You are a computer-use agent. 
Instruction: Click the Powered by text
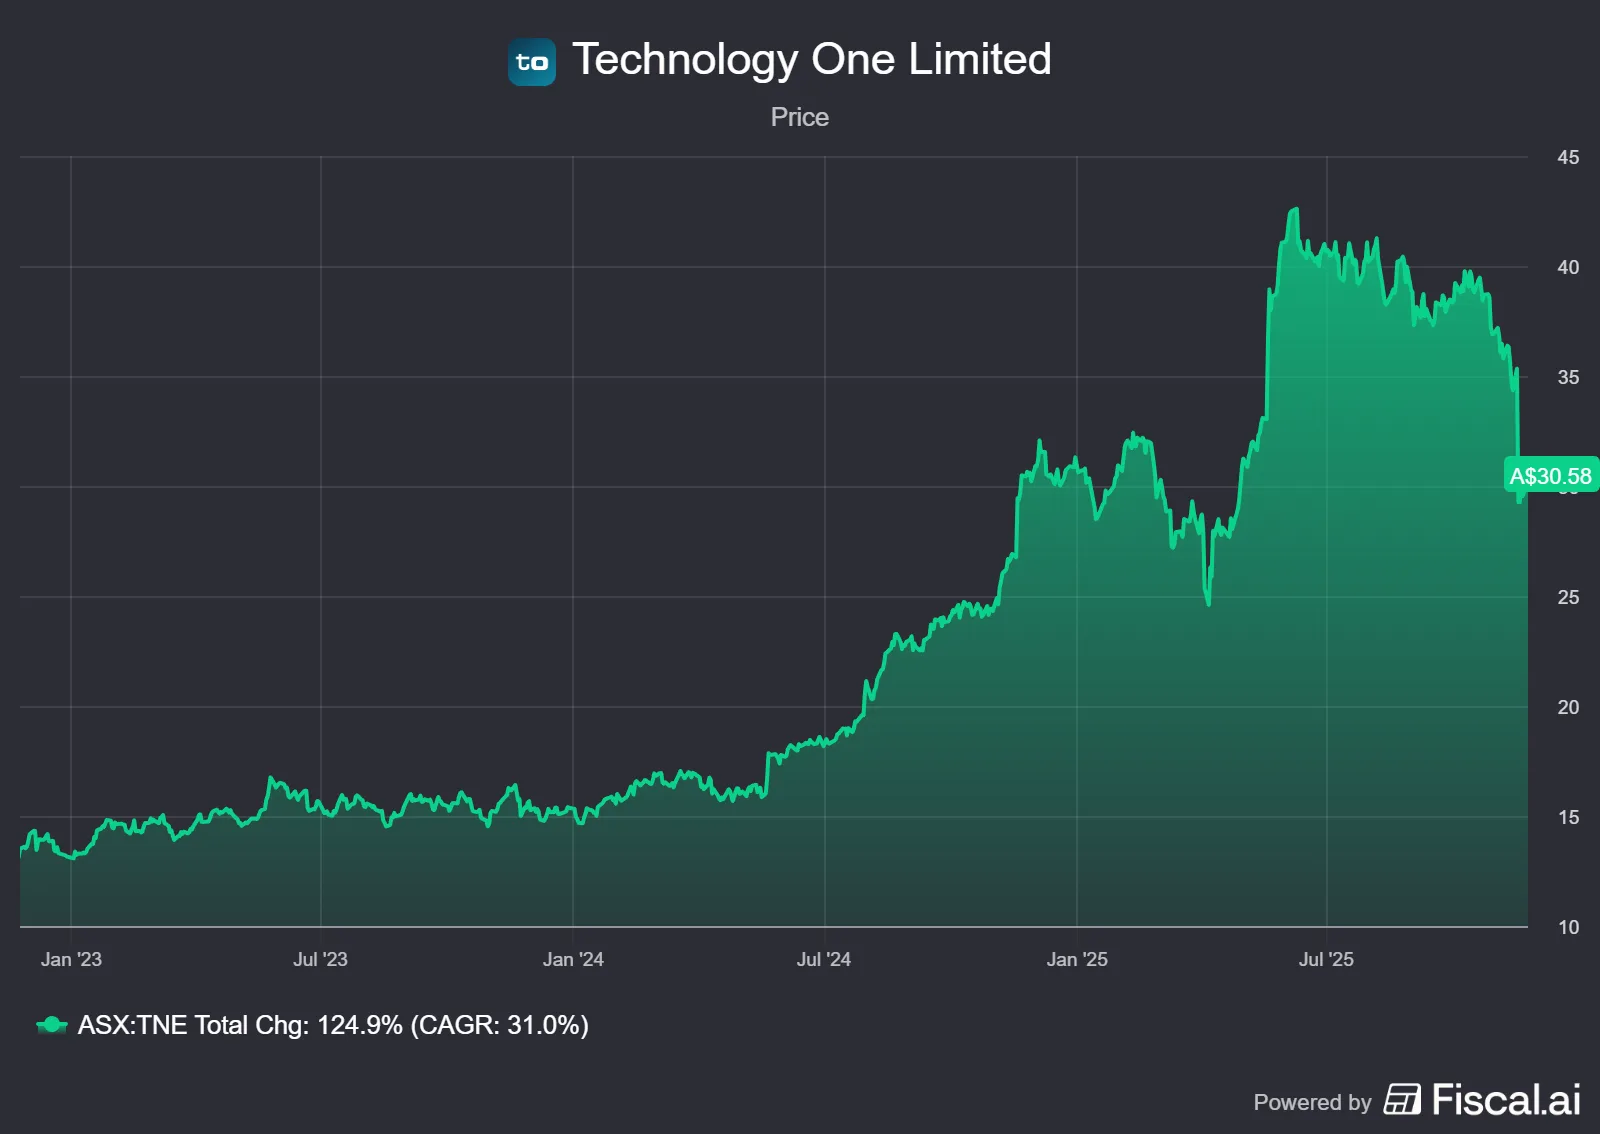click(x=1312, y=1102)
